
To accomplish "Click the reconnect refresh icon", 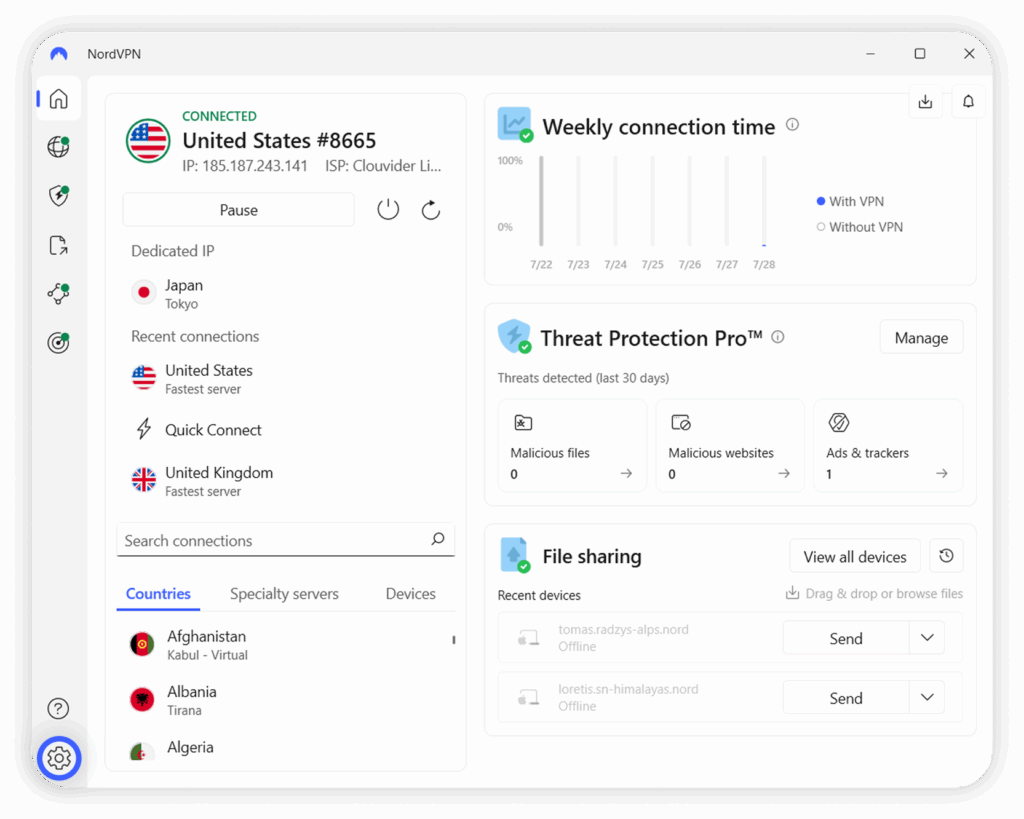I will pyautogui.click(x=431, y=210).
